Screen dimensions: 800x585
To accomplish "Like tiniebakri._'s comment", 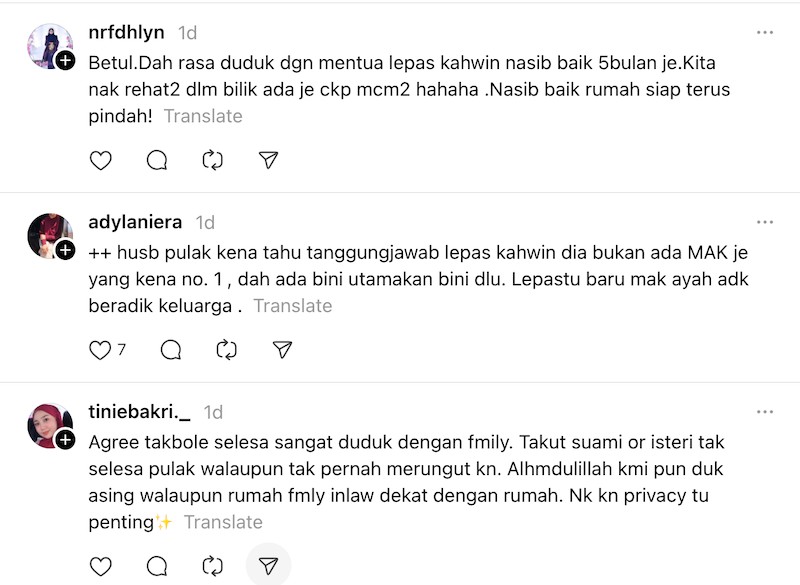I will click(x=101, y=567).
